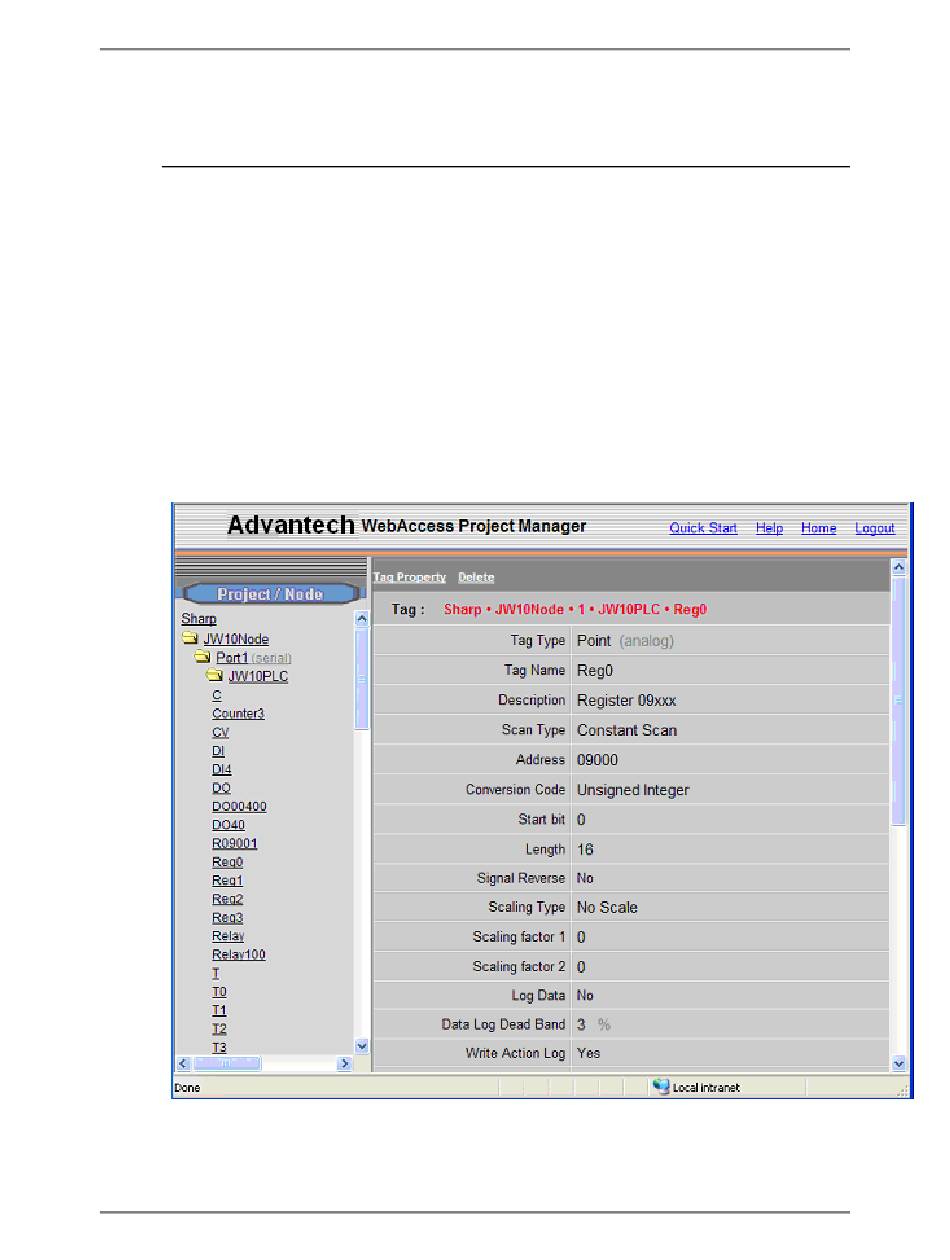Open tag Reg3 in the tree
This screenshot has height=1260, width=950.
(227, 918)
